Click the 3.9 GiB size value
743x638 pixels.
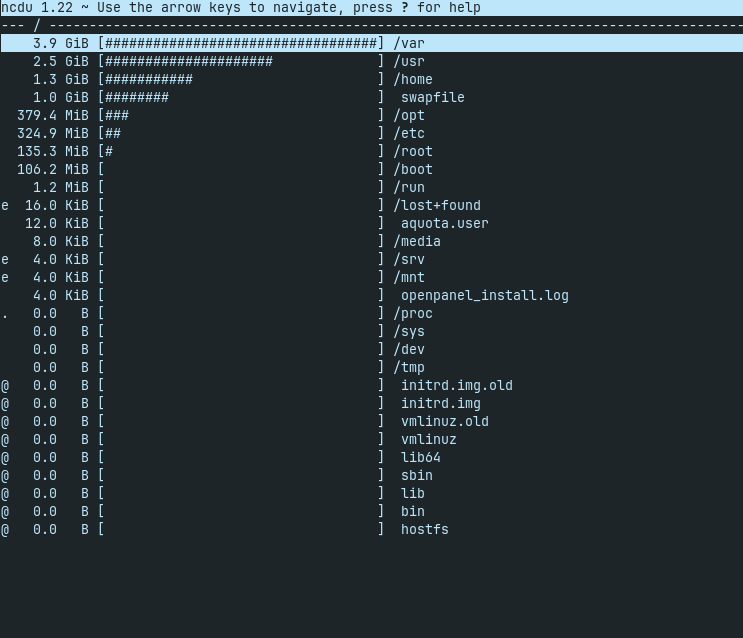pyautogui.click(x=61, y=43)
